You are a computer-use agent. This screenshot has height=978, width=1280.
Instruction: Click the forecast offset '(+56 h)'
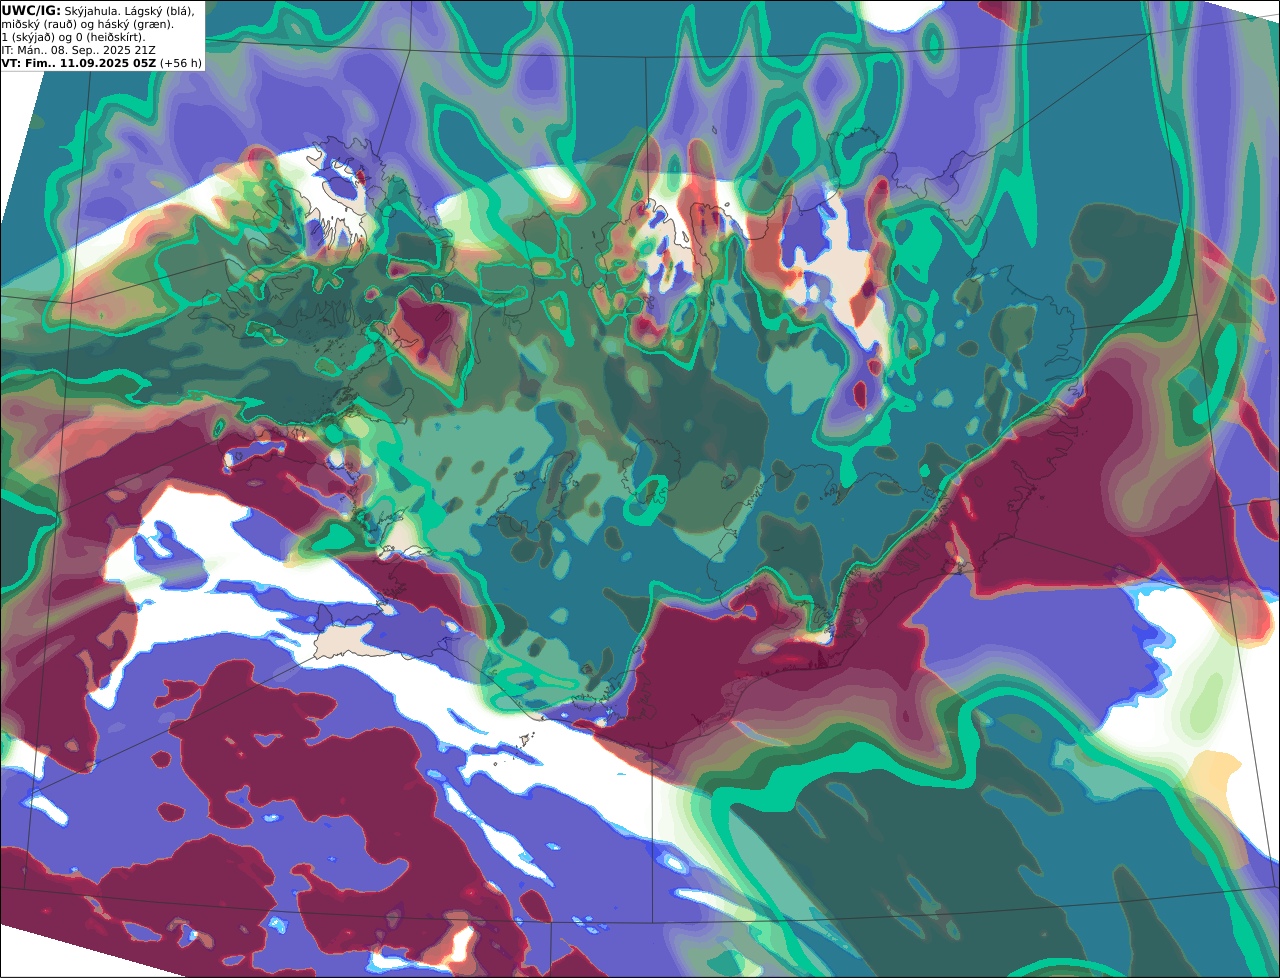(181, 63)
